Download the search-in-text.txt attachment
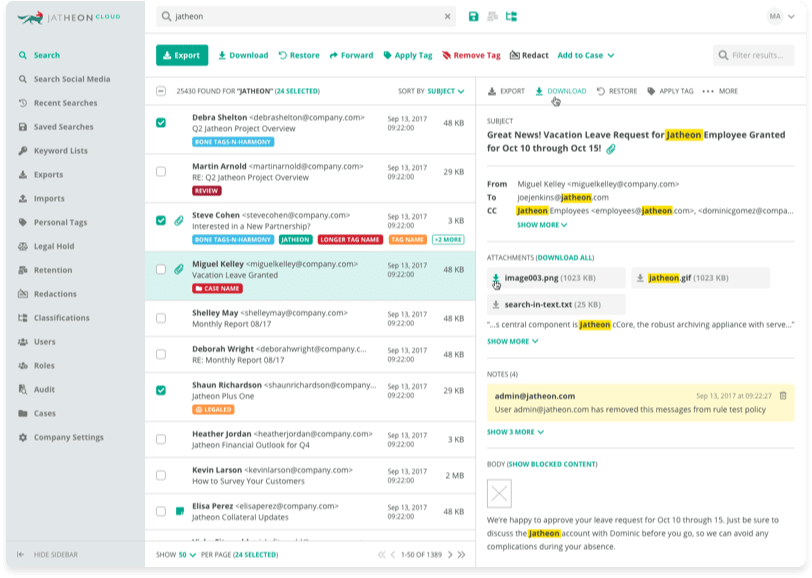Screen dimensions: 812x578 [x=496, y=305]
